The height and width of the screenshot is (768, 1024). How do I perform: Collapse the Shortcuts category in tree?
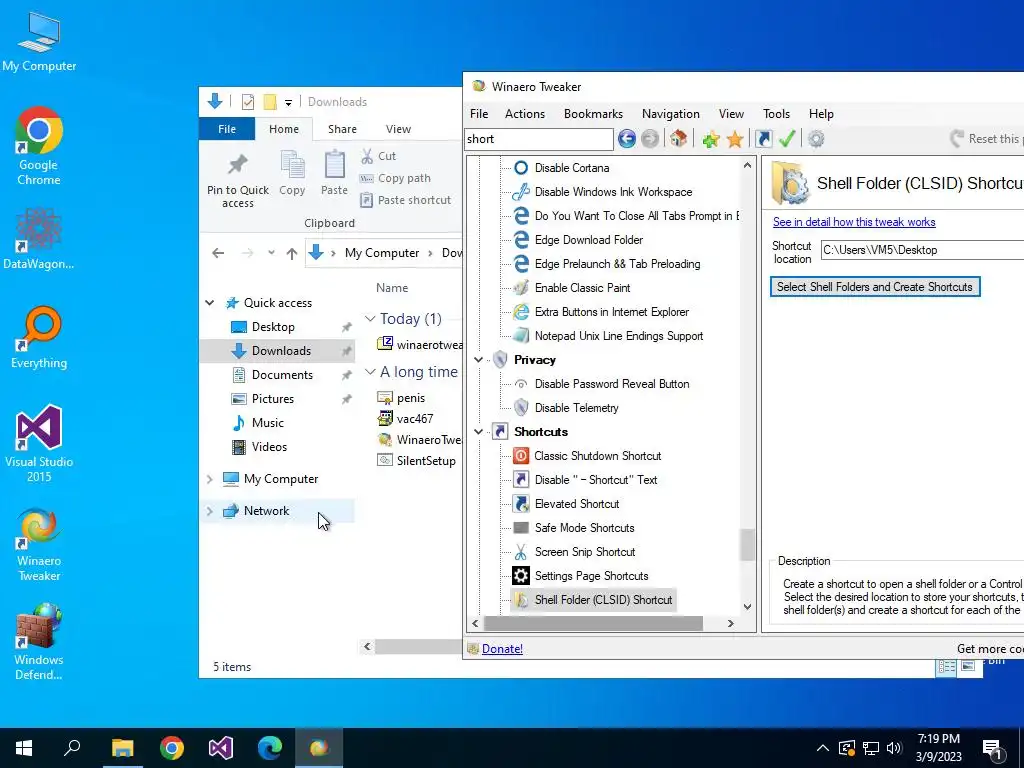pyautogui.click(x=479, y=432)
